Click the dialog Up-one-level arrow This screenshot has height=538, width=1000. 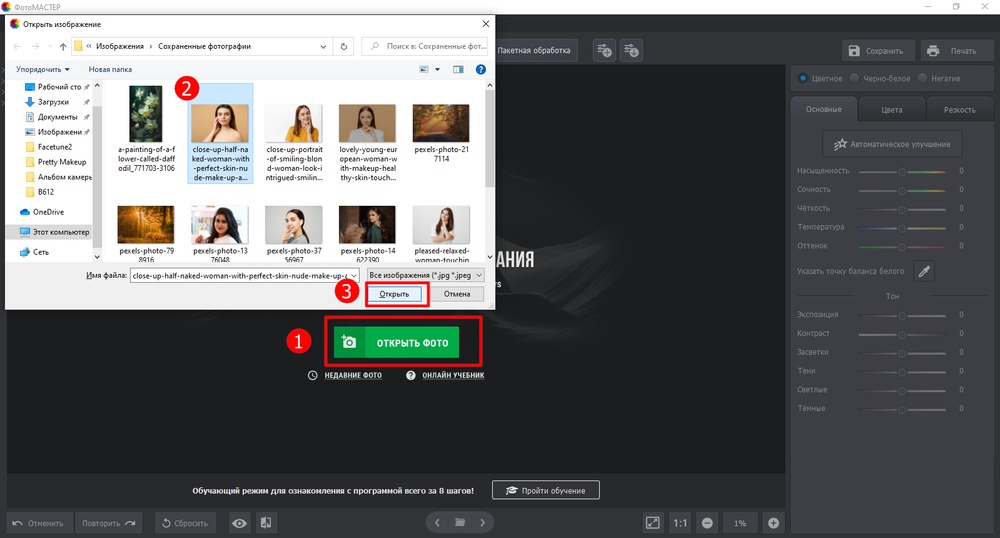62,47
